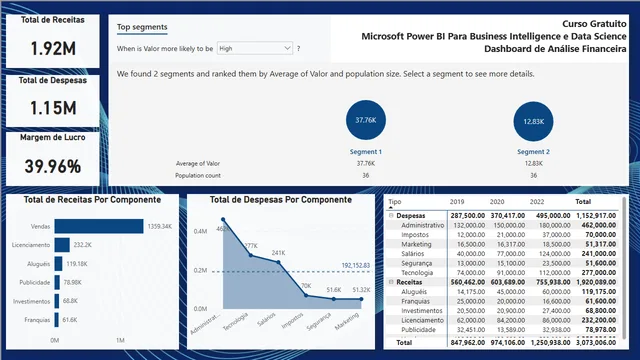The image size is (640, 360).
Task: Sort by the Tipo column header
Action: [395, 202]
